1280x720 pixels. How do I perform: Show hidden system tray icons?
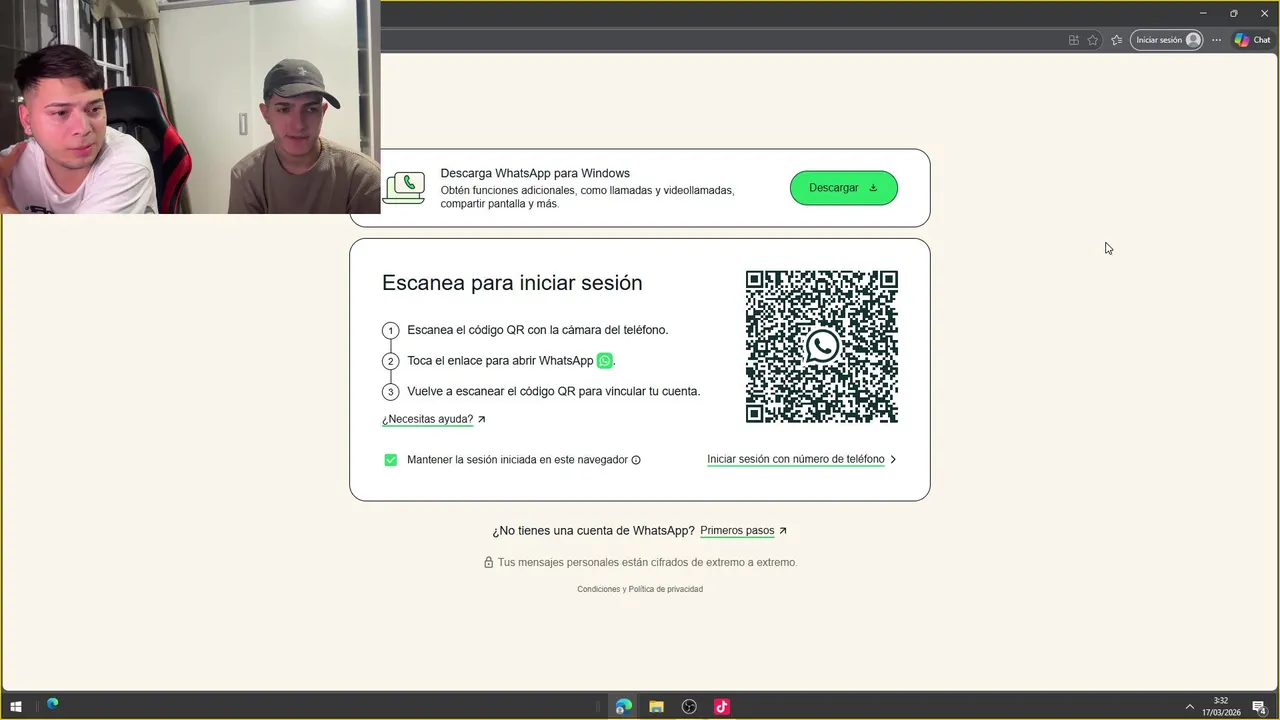[x=1190, y=707]
